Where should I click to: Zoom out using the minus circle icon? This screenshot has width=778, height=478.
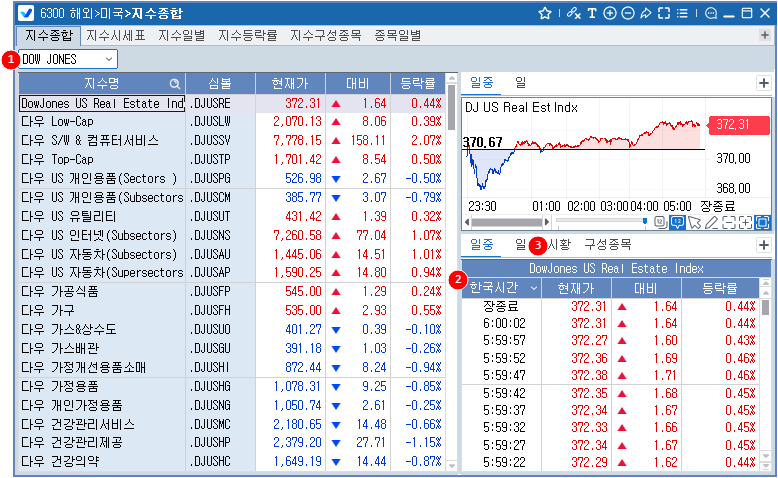pyautogui.click(x=627, y=14)
